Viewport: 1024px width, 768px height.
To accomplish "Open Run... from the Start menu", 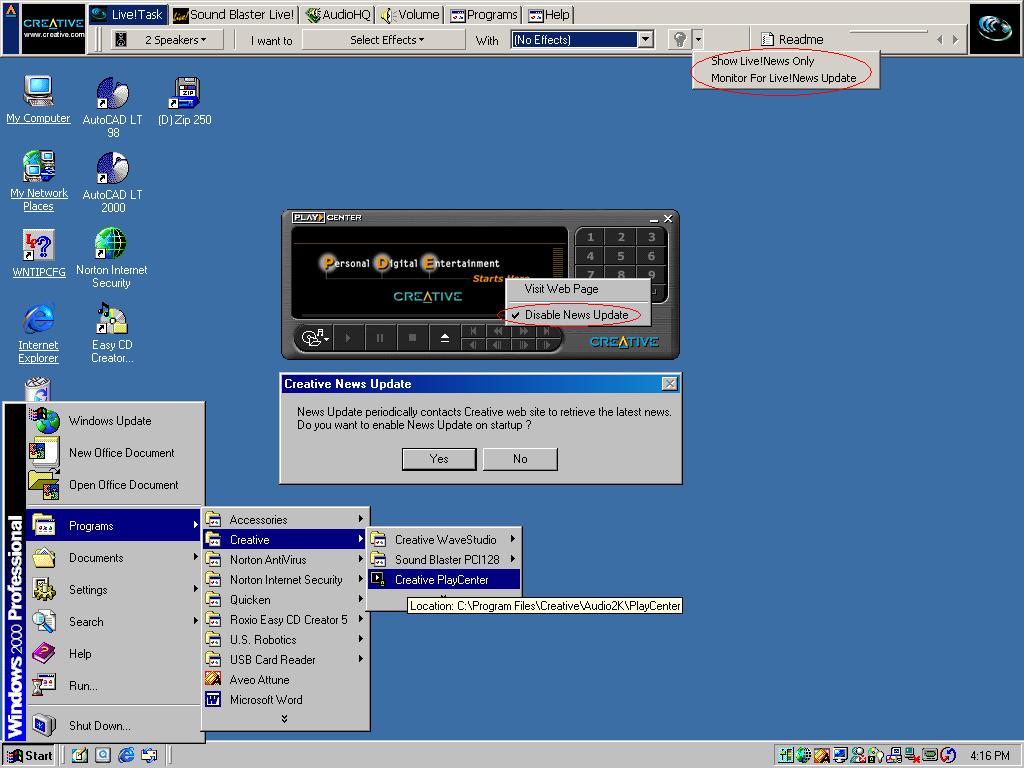I will pyautogui.click(x=115, y=686).
